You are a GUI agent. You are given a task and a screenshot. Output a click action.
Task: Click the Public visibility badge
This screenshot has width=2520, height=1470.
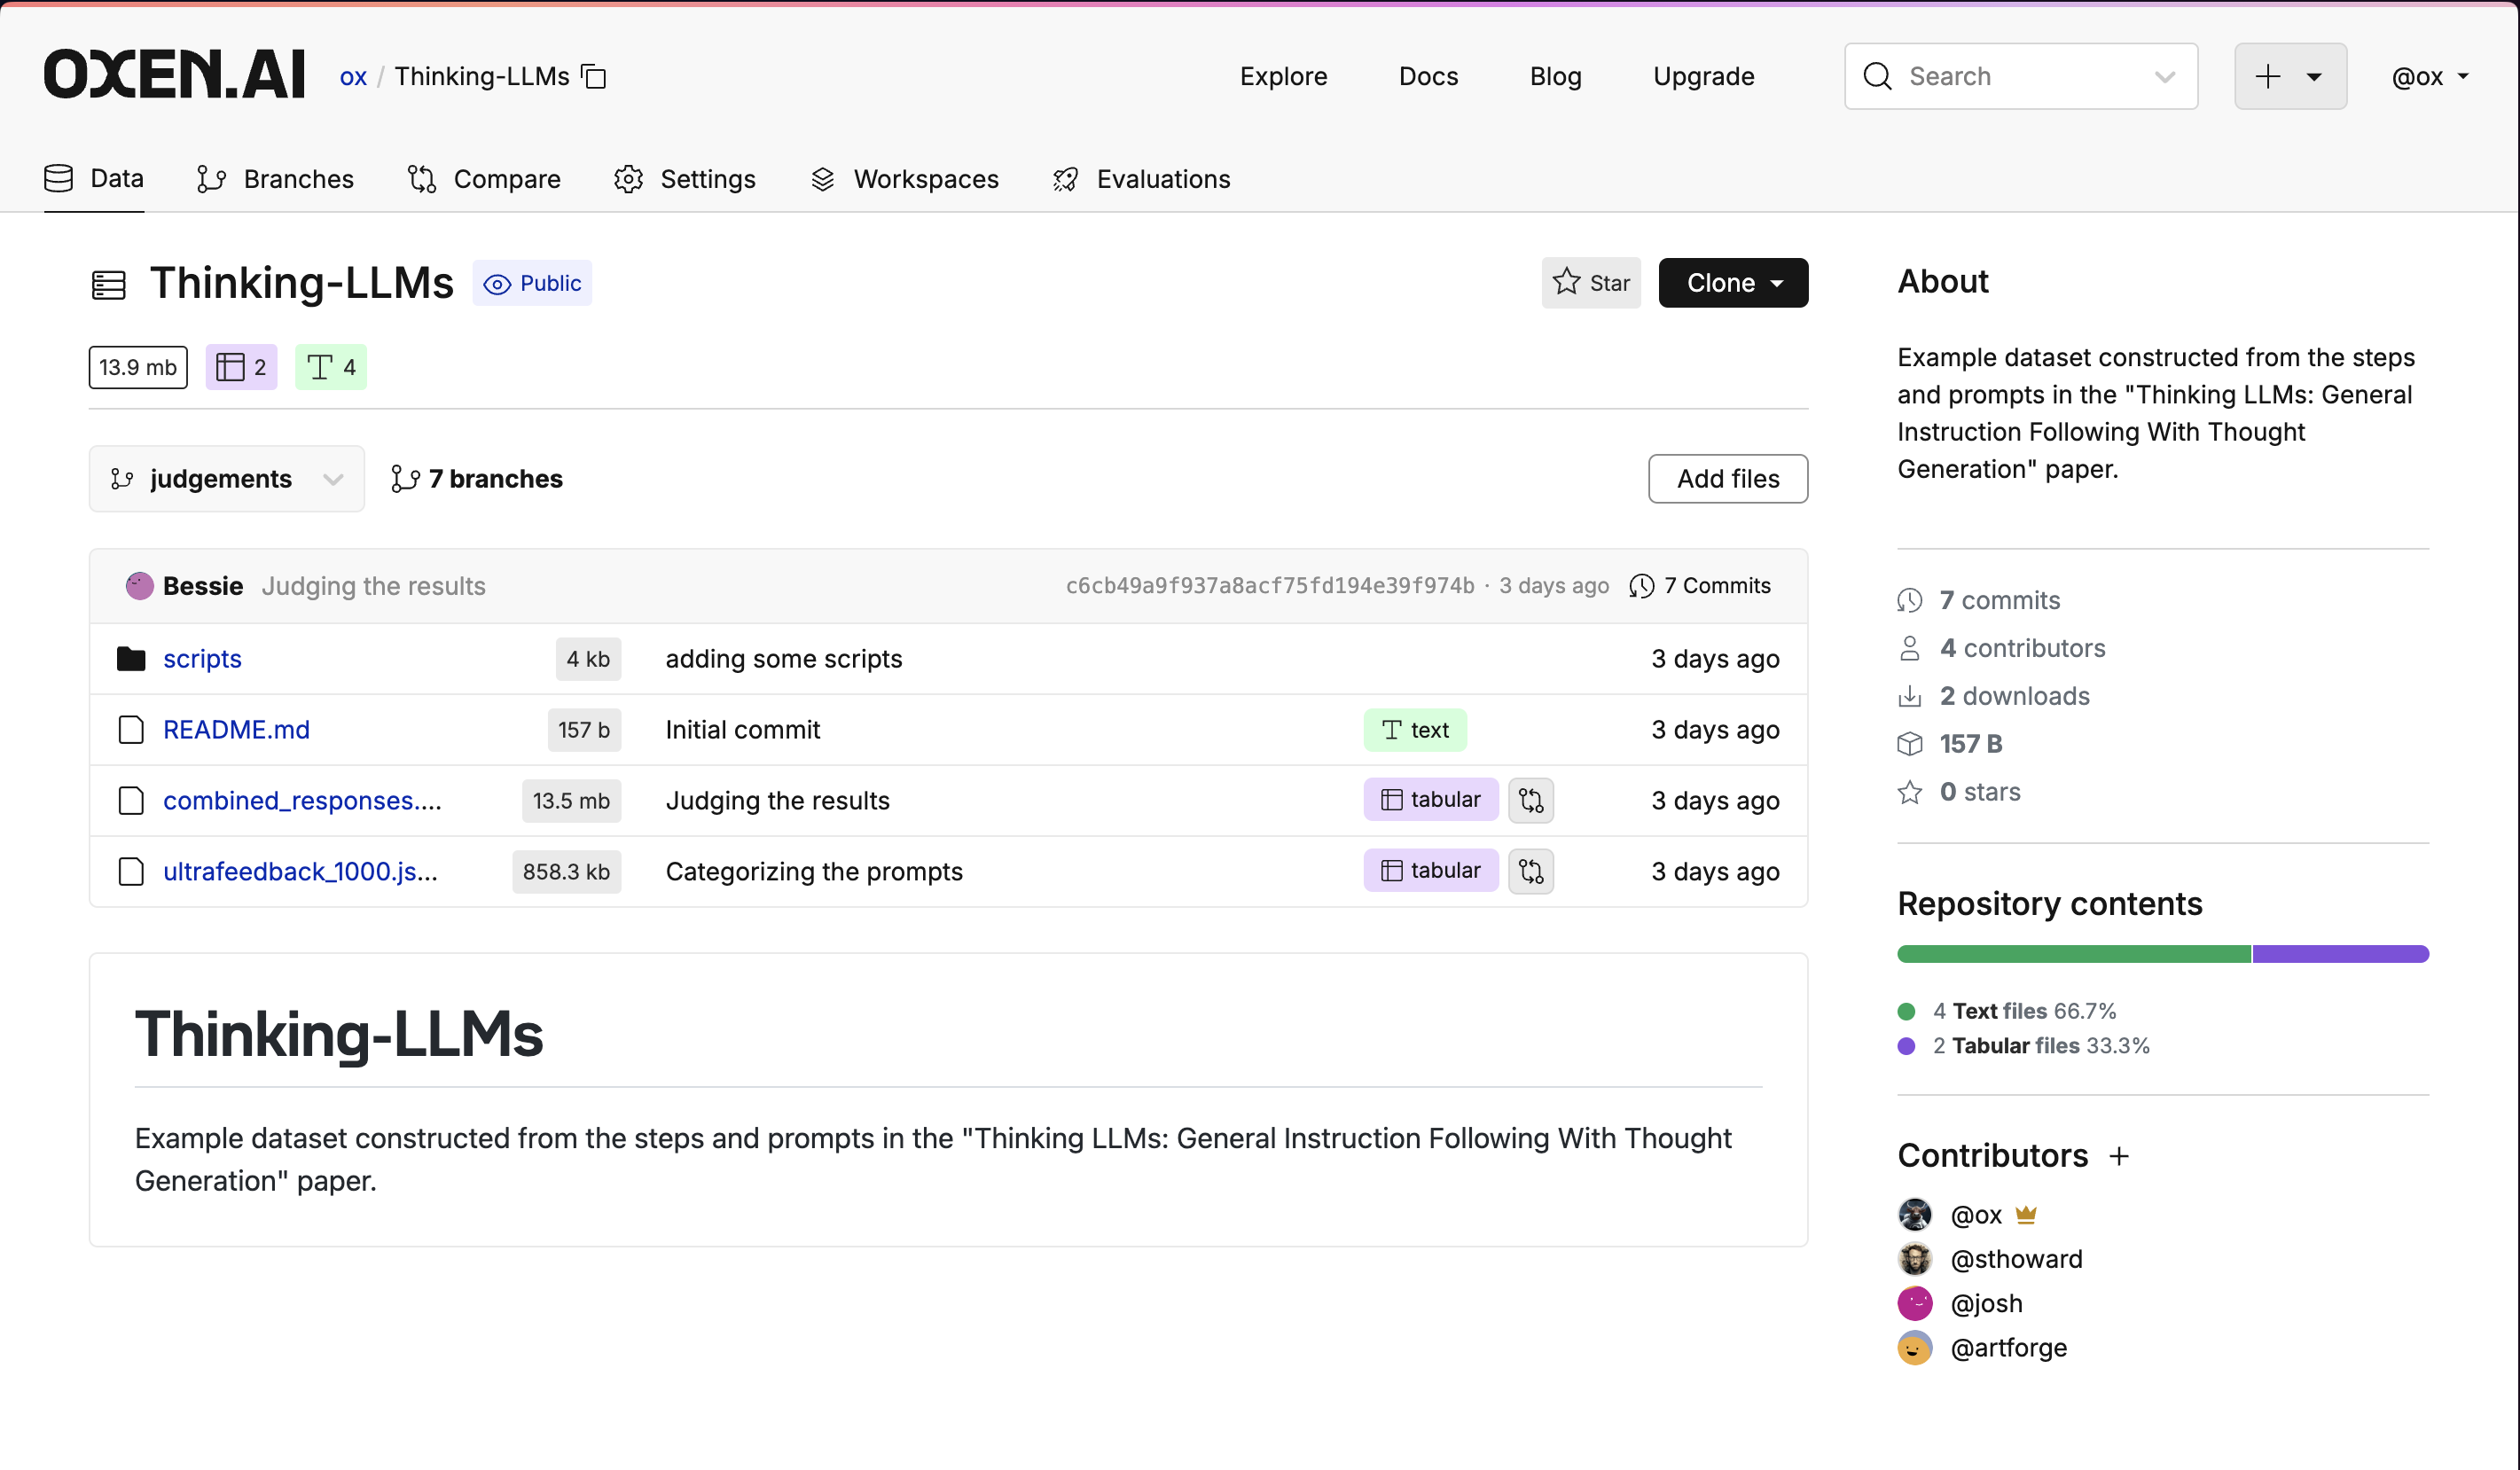click(x=532, y=283)
